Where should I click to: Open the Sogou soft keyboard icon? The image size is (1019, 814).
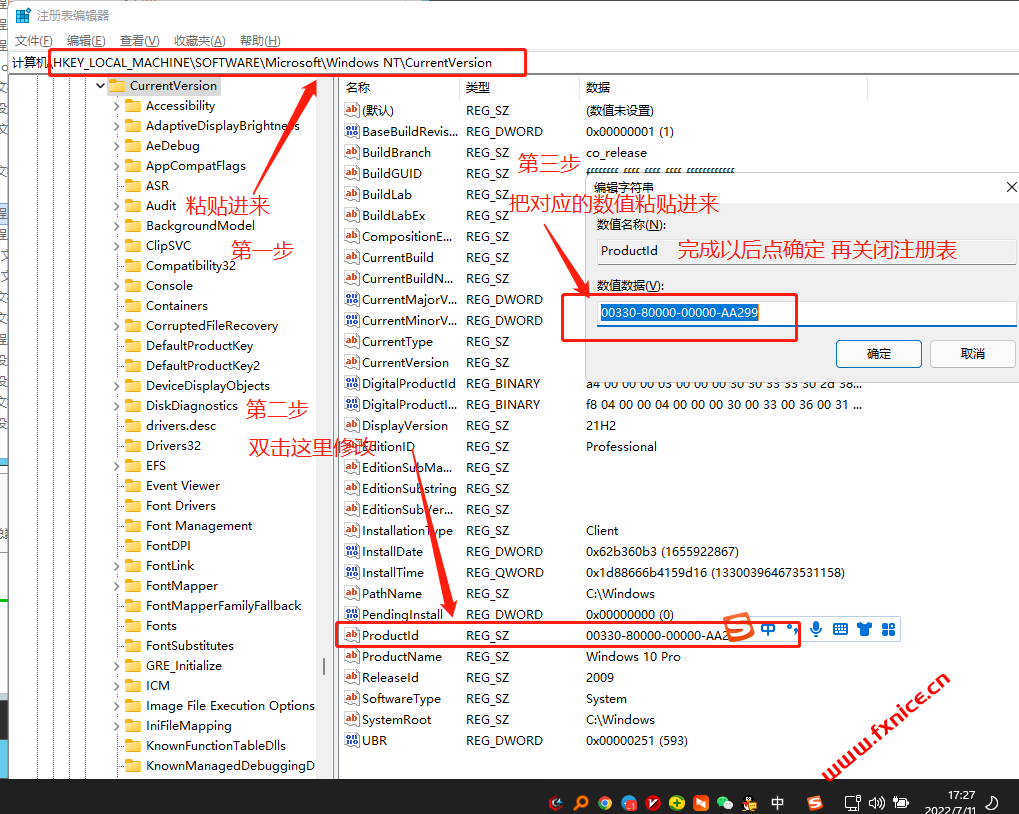tap(840, 629)
